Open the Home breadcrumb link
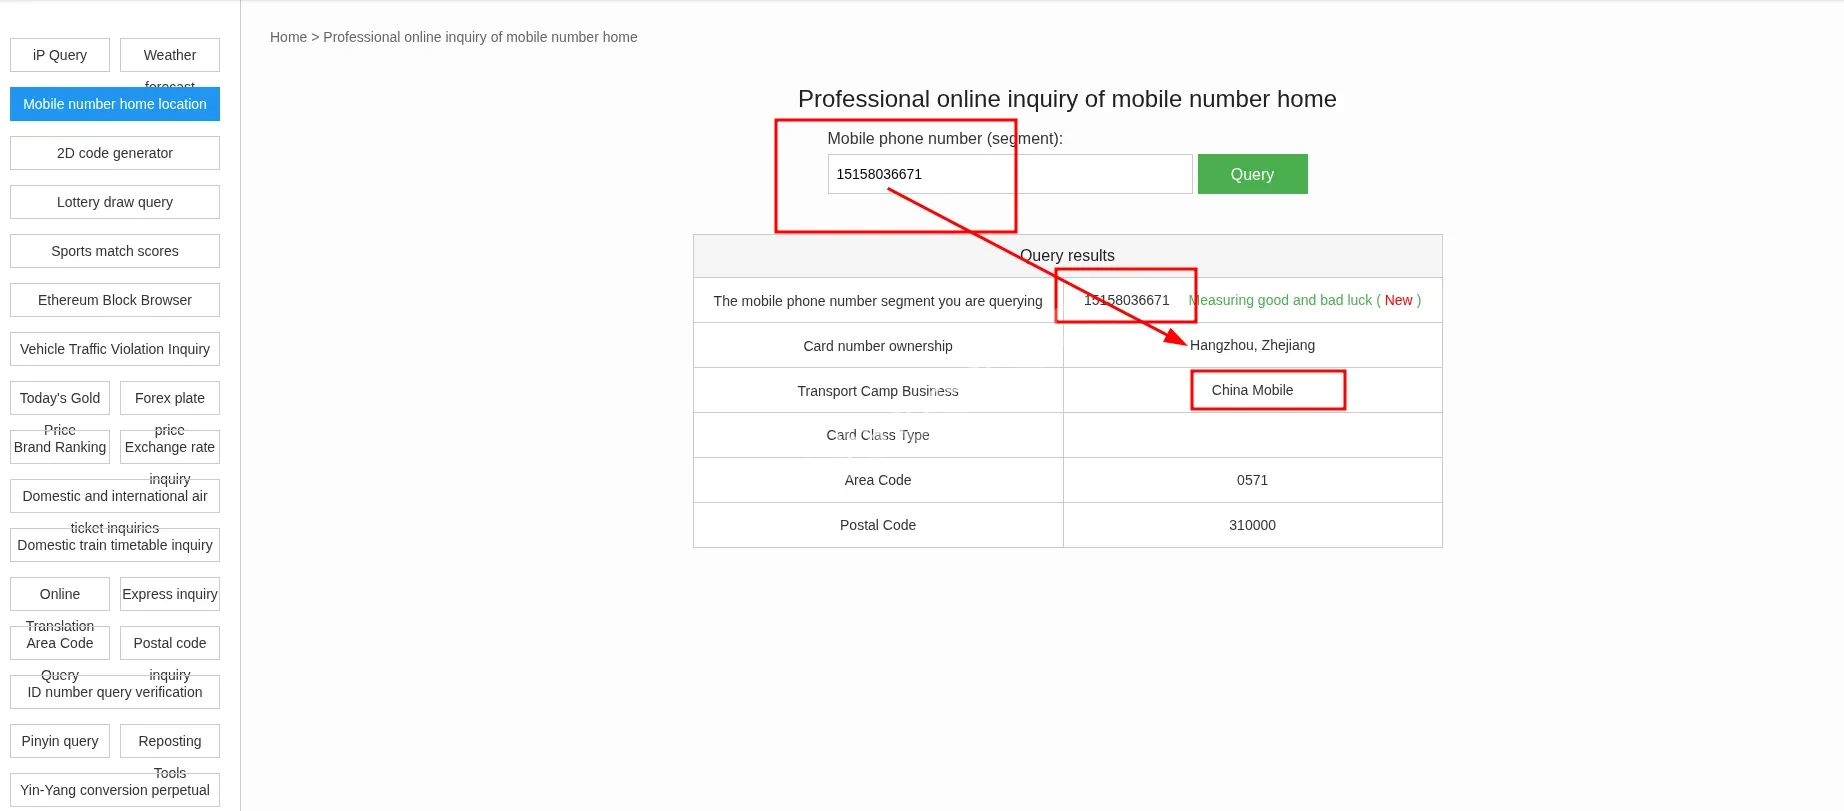The height and width of the screenshot is (811, 1844). [x=288, y=37]
